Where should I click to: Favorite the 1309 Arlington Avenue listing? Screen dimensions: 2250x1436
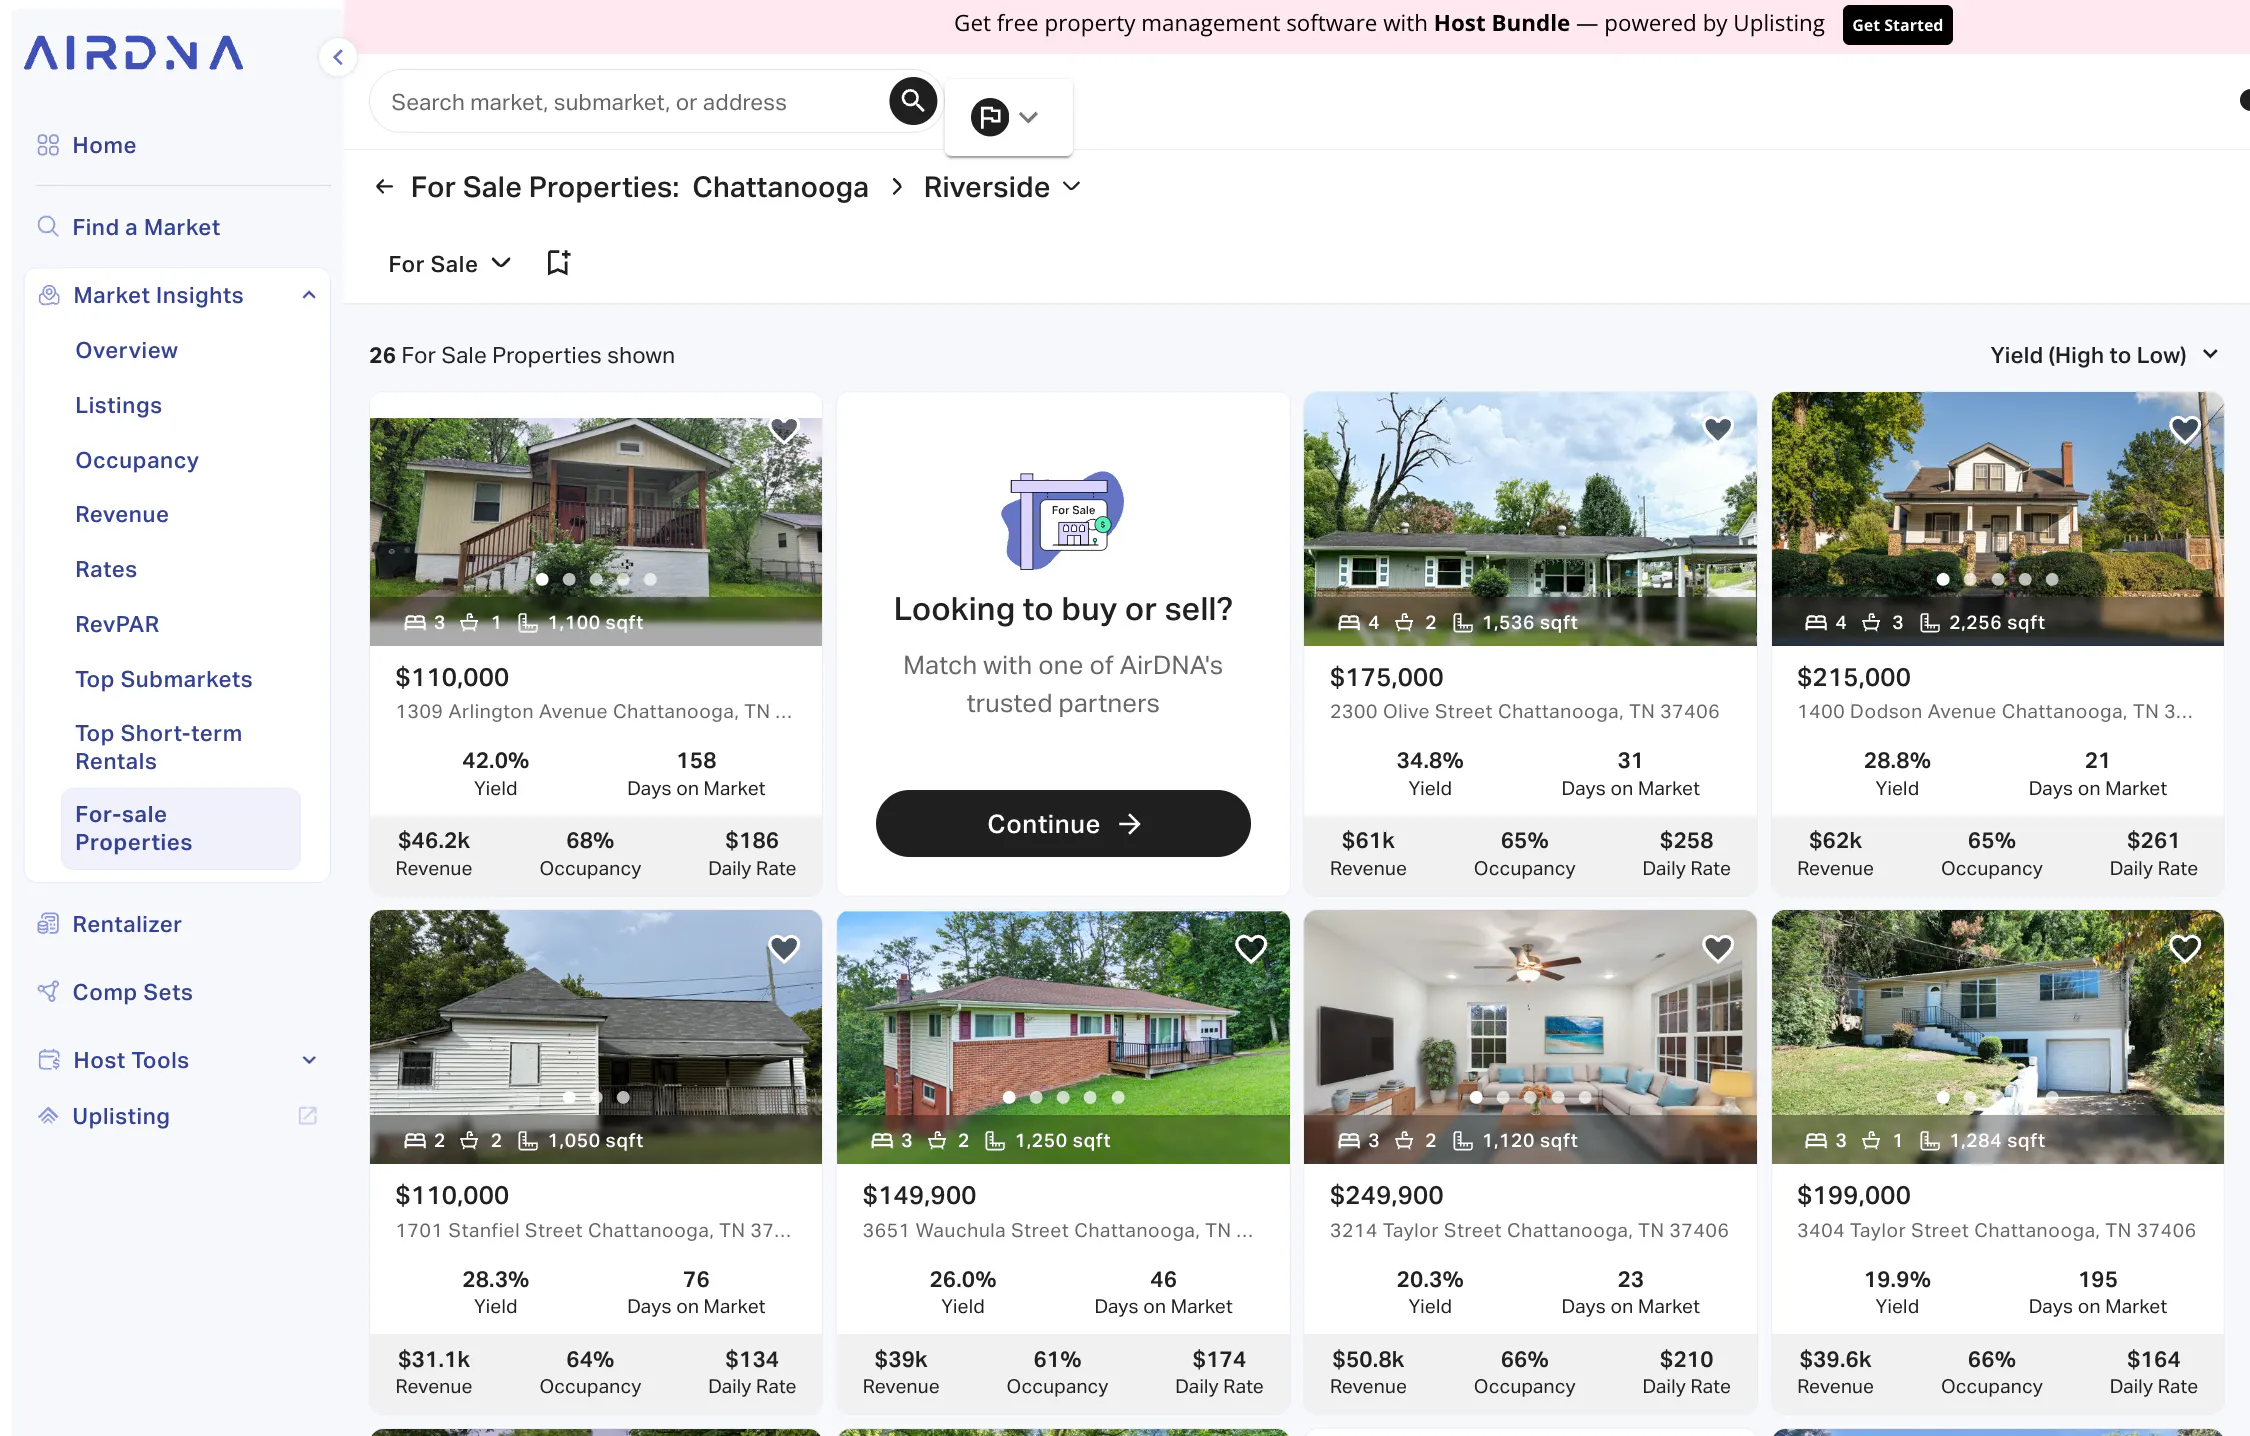point(784,430)
